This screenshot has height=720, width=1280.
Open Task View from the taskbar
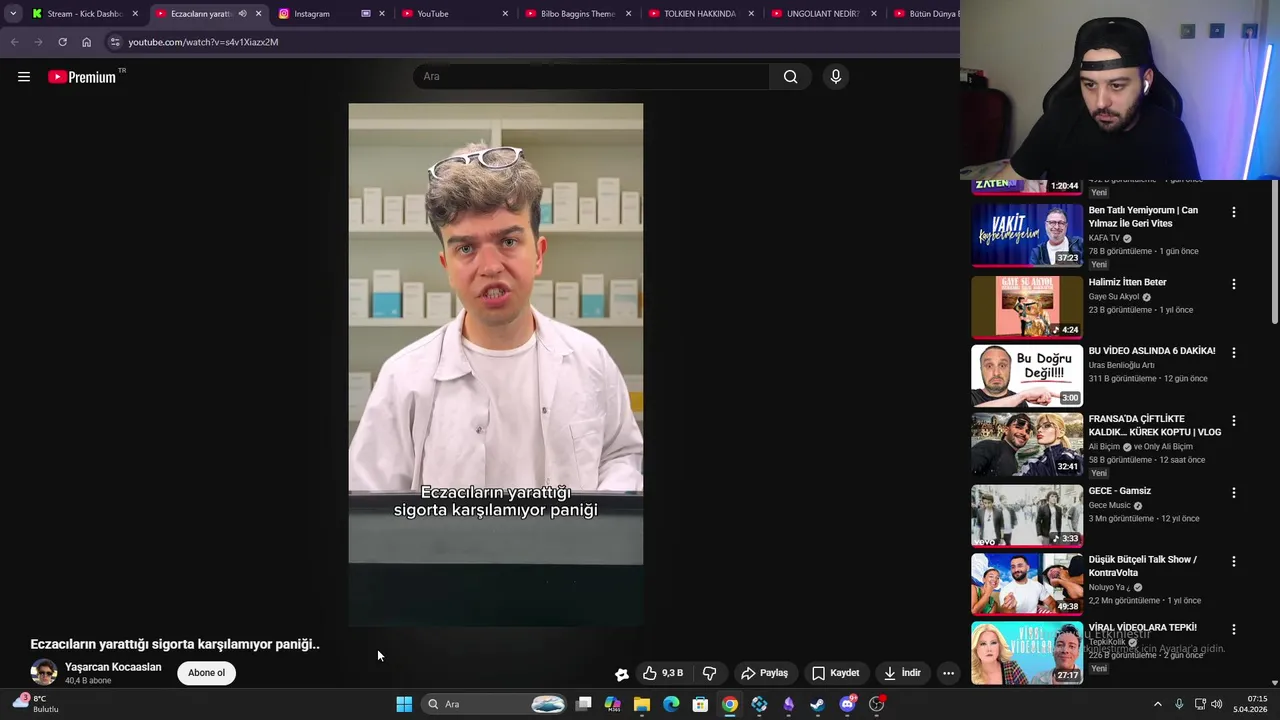584,704
